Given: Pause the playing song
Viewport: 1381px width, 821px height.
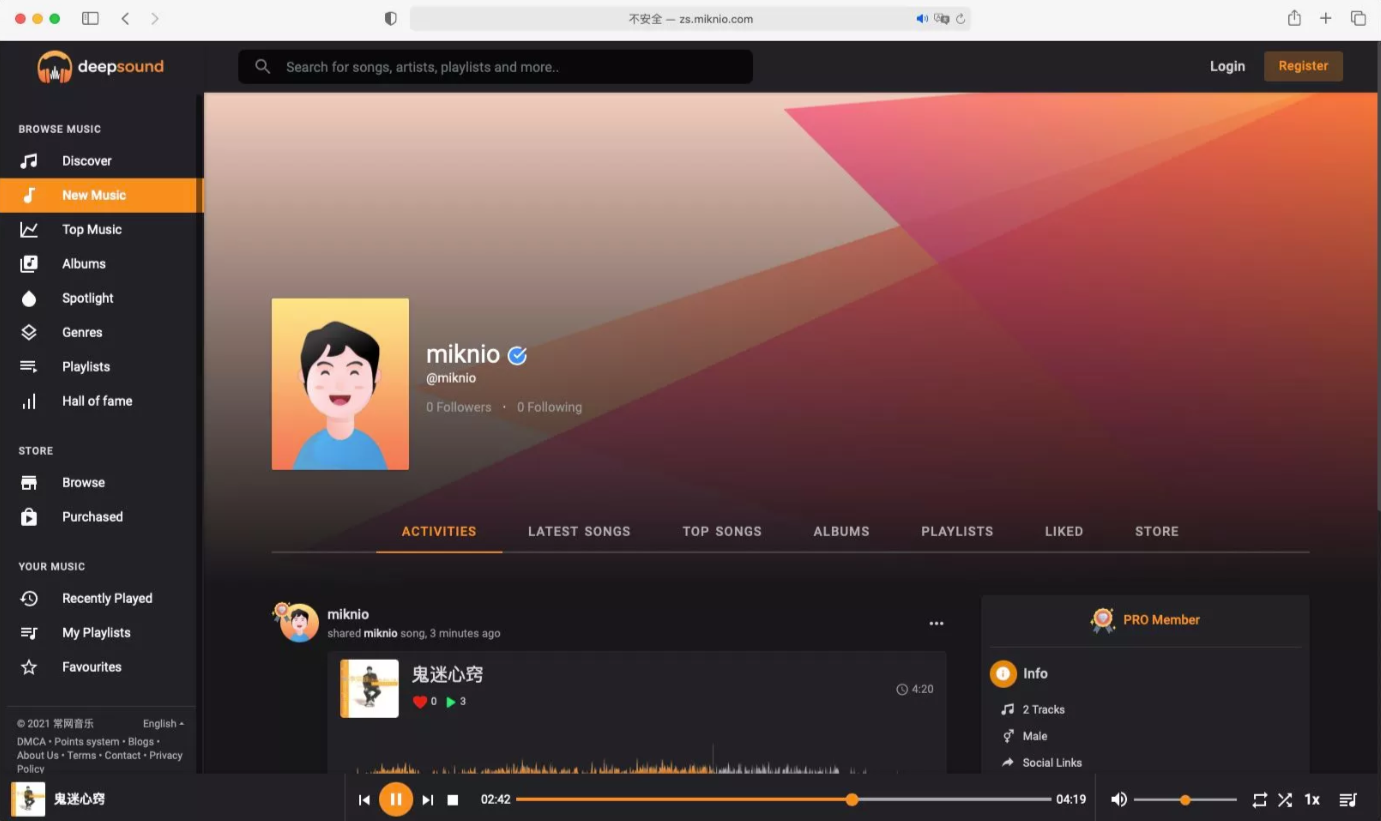Looking at the screenshot, I should click(396, 800).
